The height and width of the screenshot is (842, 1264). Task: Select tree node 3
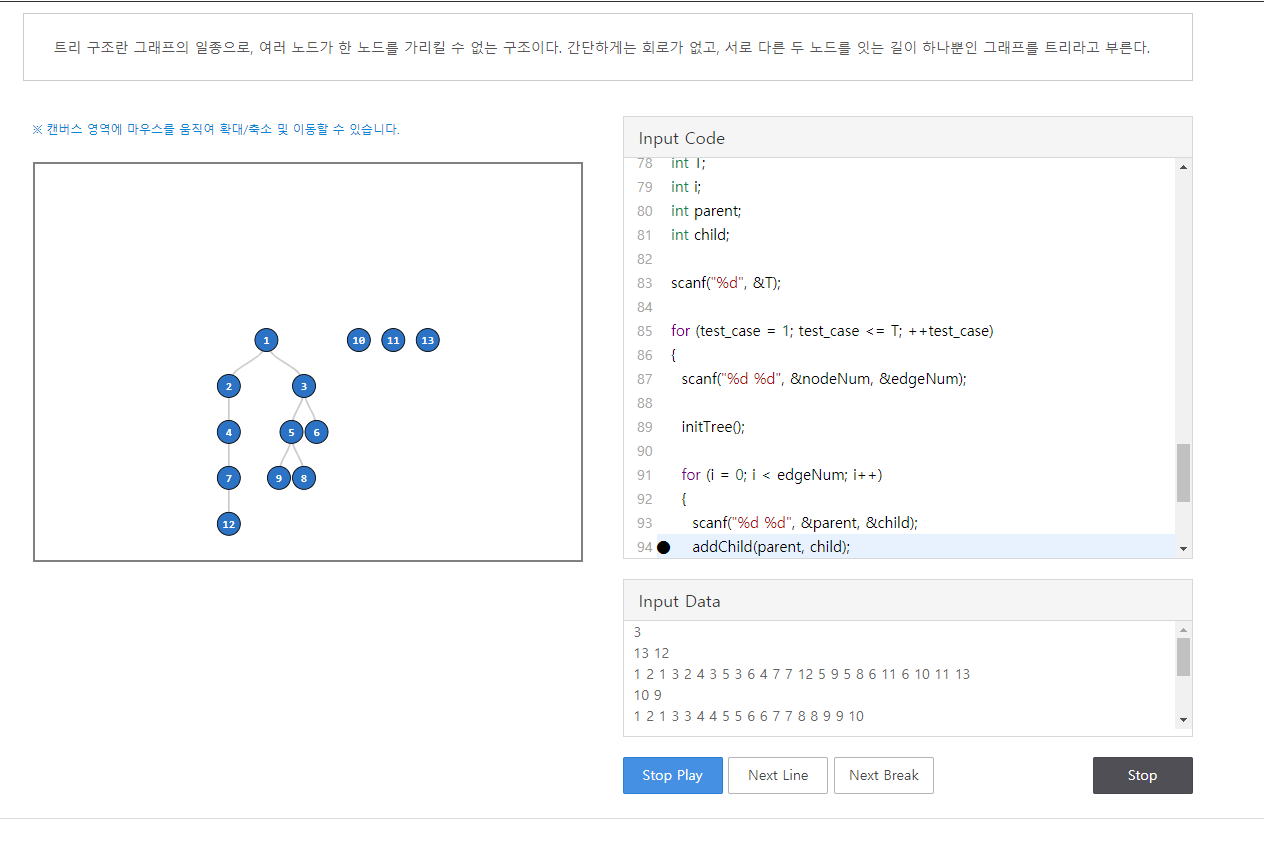(x=304, y=386)
